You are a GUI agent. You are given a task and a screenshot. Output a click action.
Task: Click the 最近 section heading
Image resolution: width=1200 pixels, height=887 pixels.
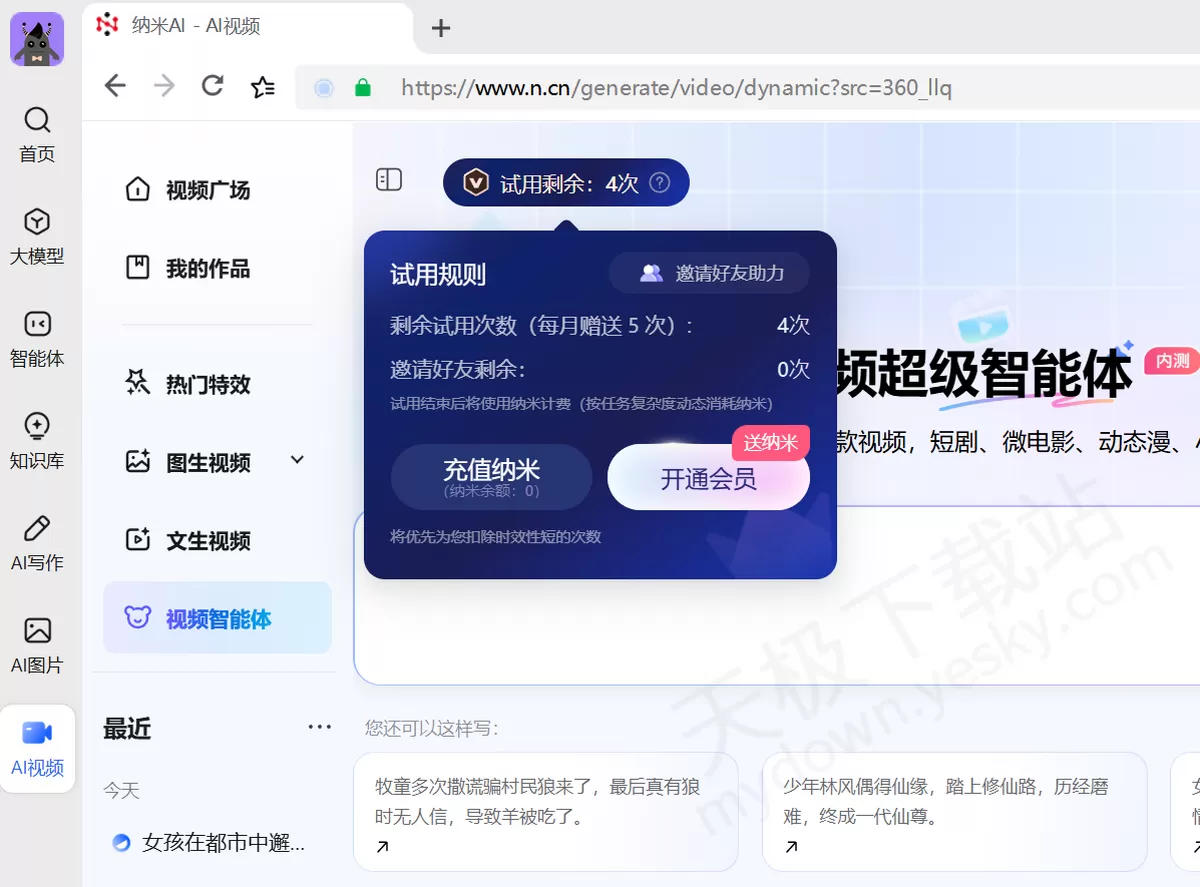click(127, 728)
